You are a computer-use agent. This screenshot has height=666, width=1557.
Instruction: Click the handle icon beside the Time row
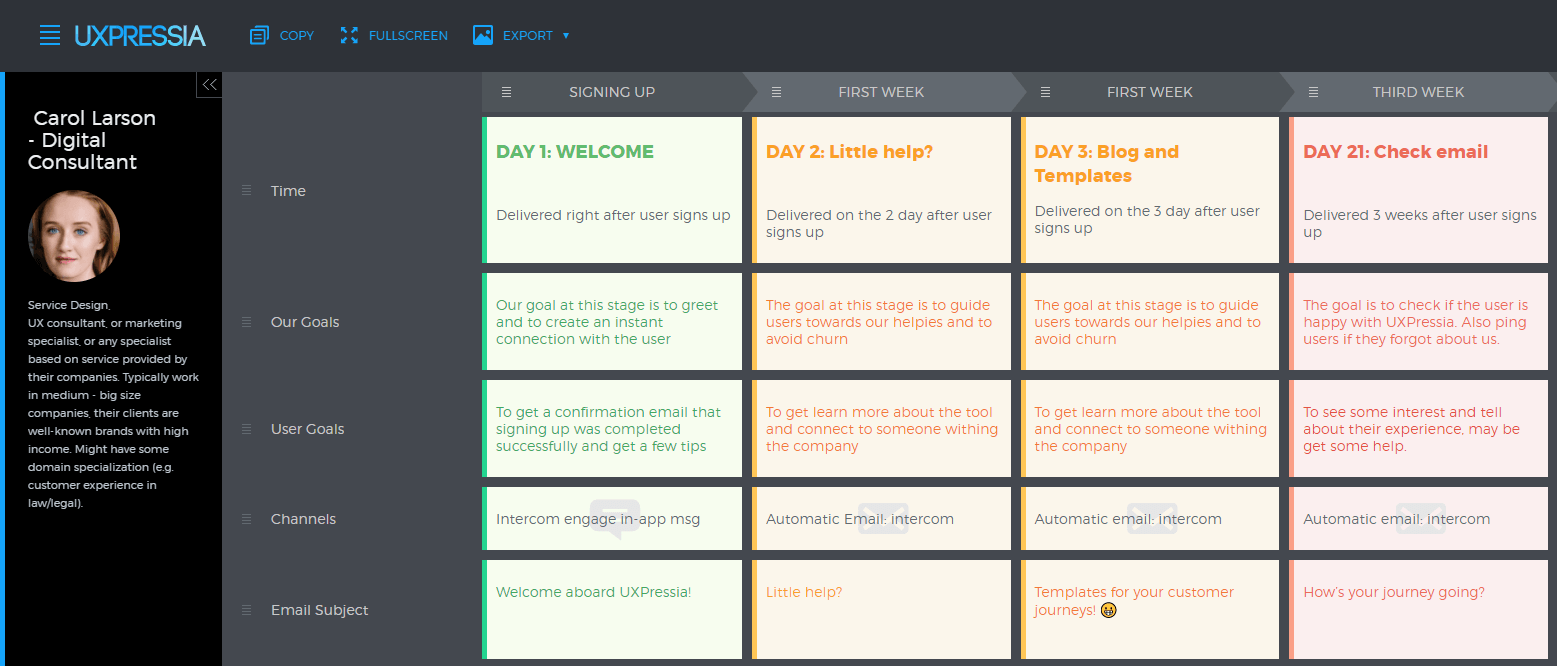[247, 190]
